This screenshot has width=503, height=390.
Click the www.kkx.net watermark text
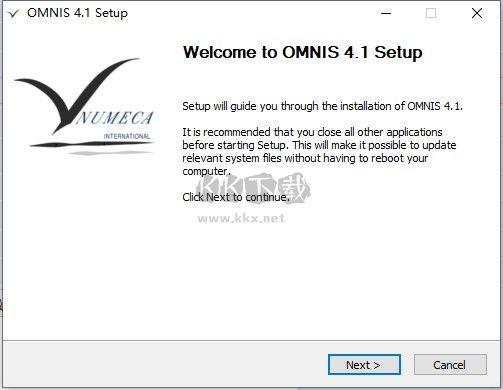tap(241, 218)
